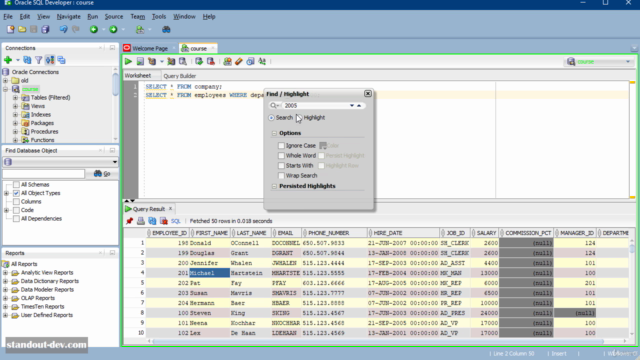Open the Navigate menu

pos(68,17)
